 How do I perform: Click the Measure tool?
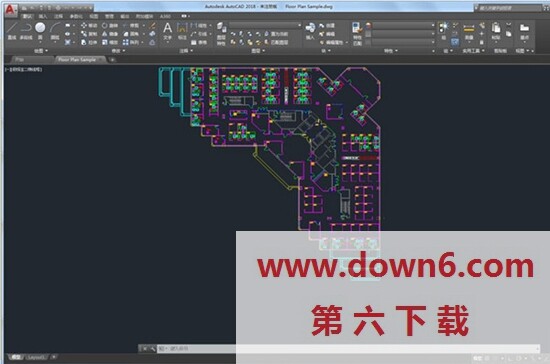tap(469, 32)
